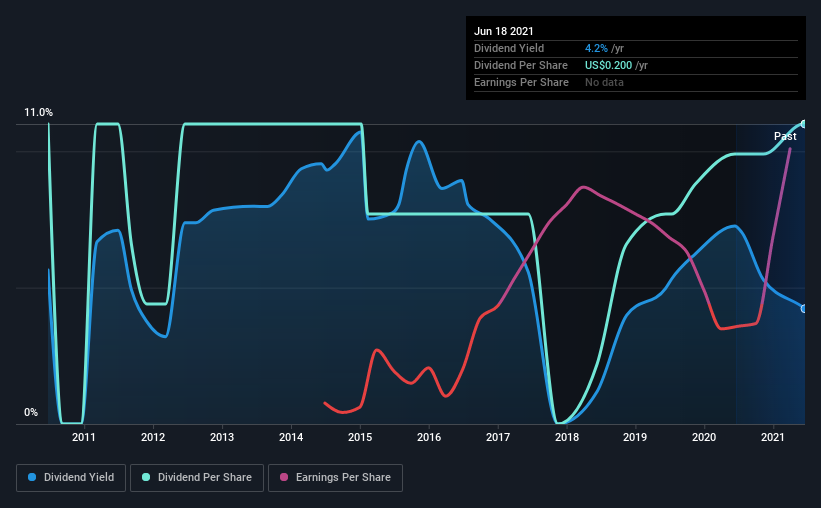
Task: Toggle the Dividend Yield legend button
Action: pos(71,478)
